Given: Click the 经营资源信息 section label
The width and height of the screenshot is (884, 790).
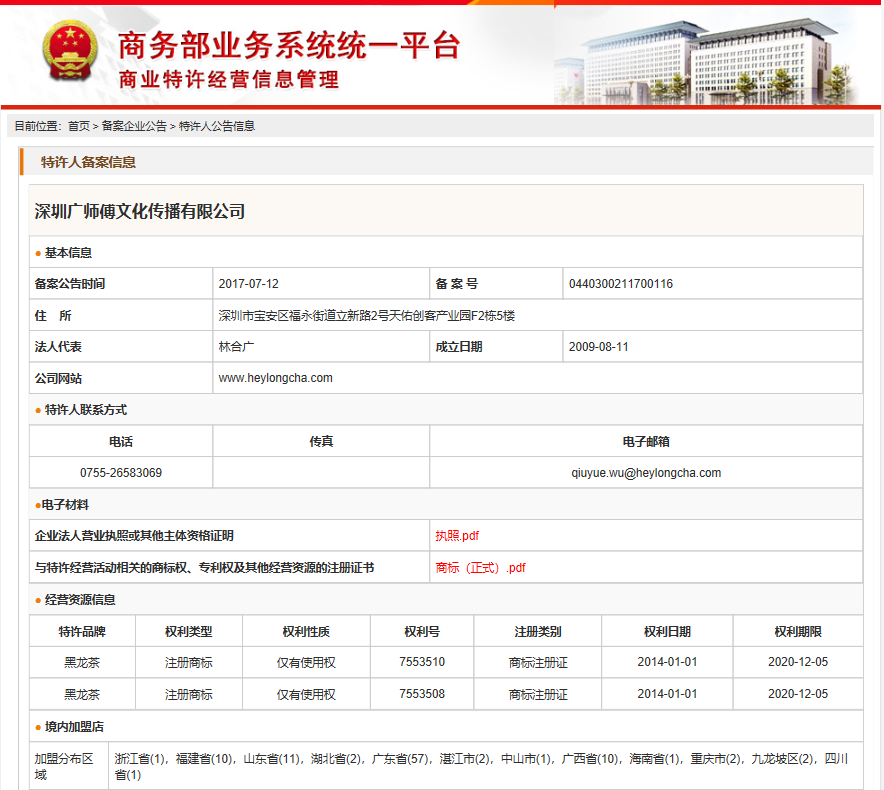Looking at the screenshot, I should 80,599.
